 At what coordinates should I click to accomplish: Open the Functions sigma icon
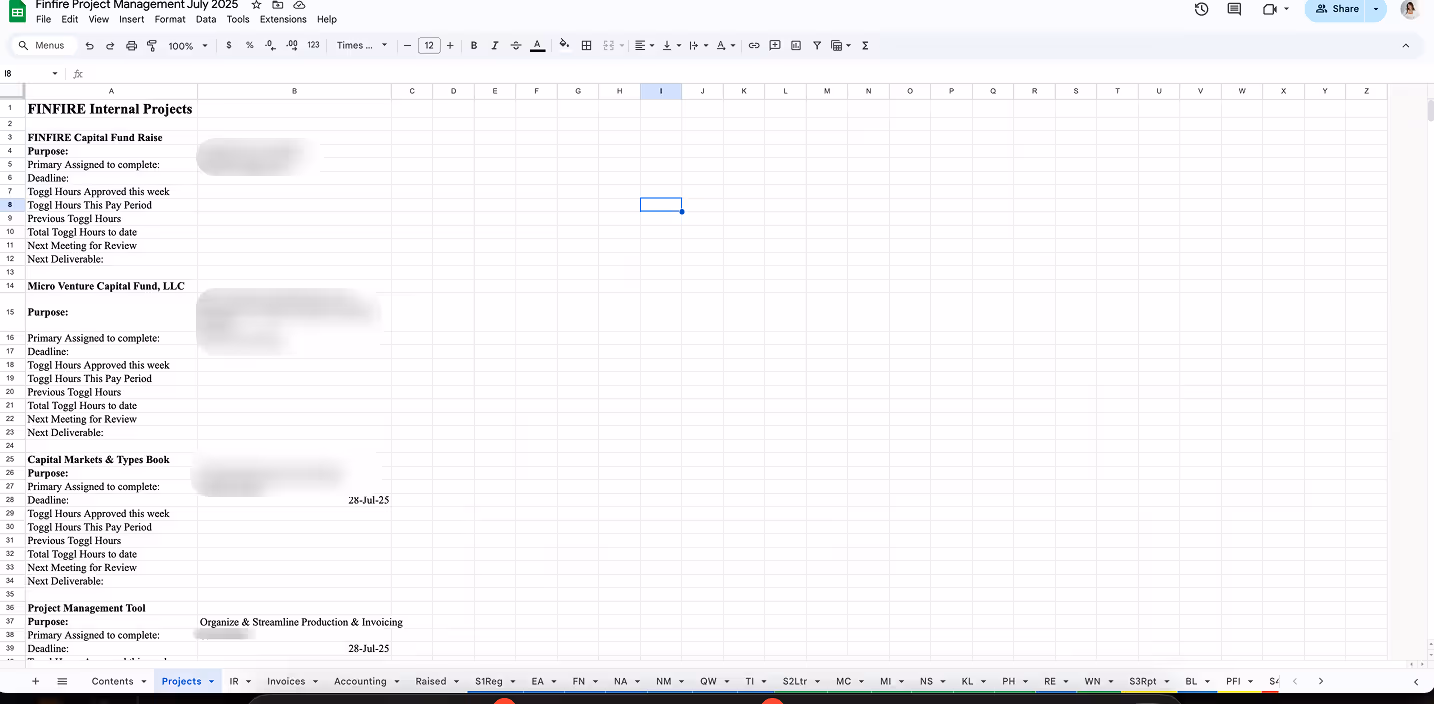(865, 46)
